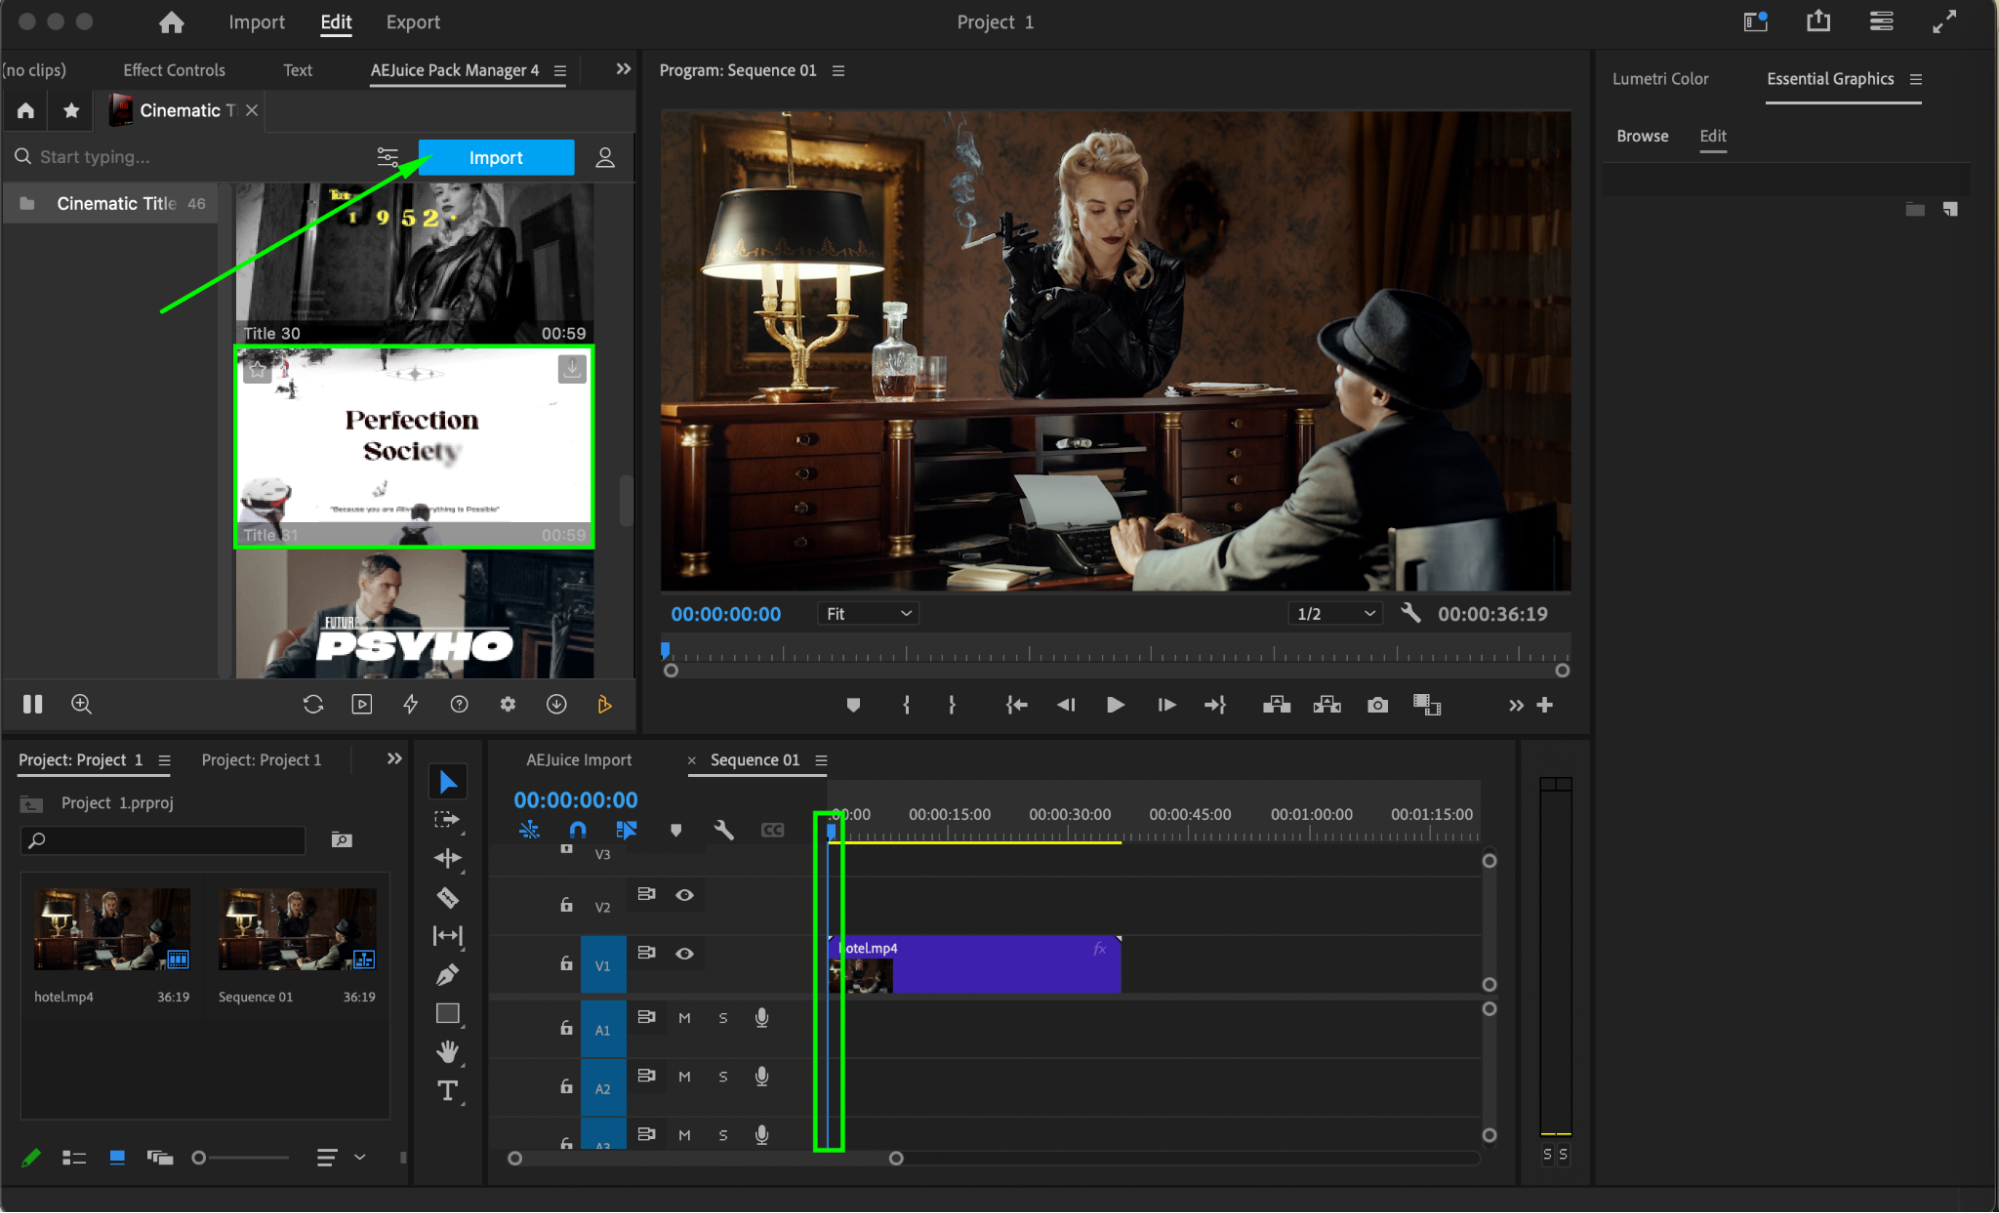Select the Pen tool in toolbar
The height and width of the screenshot is (1213, 1999).
[447, 974]
